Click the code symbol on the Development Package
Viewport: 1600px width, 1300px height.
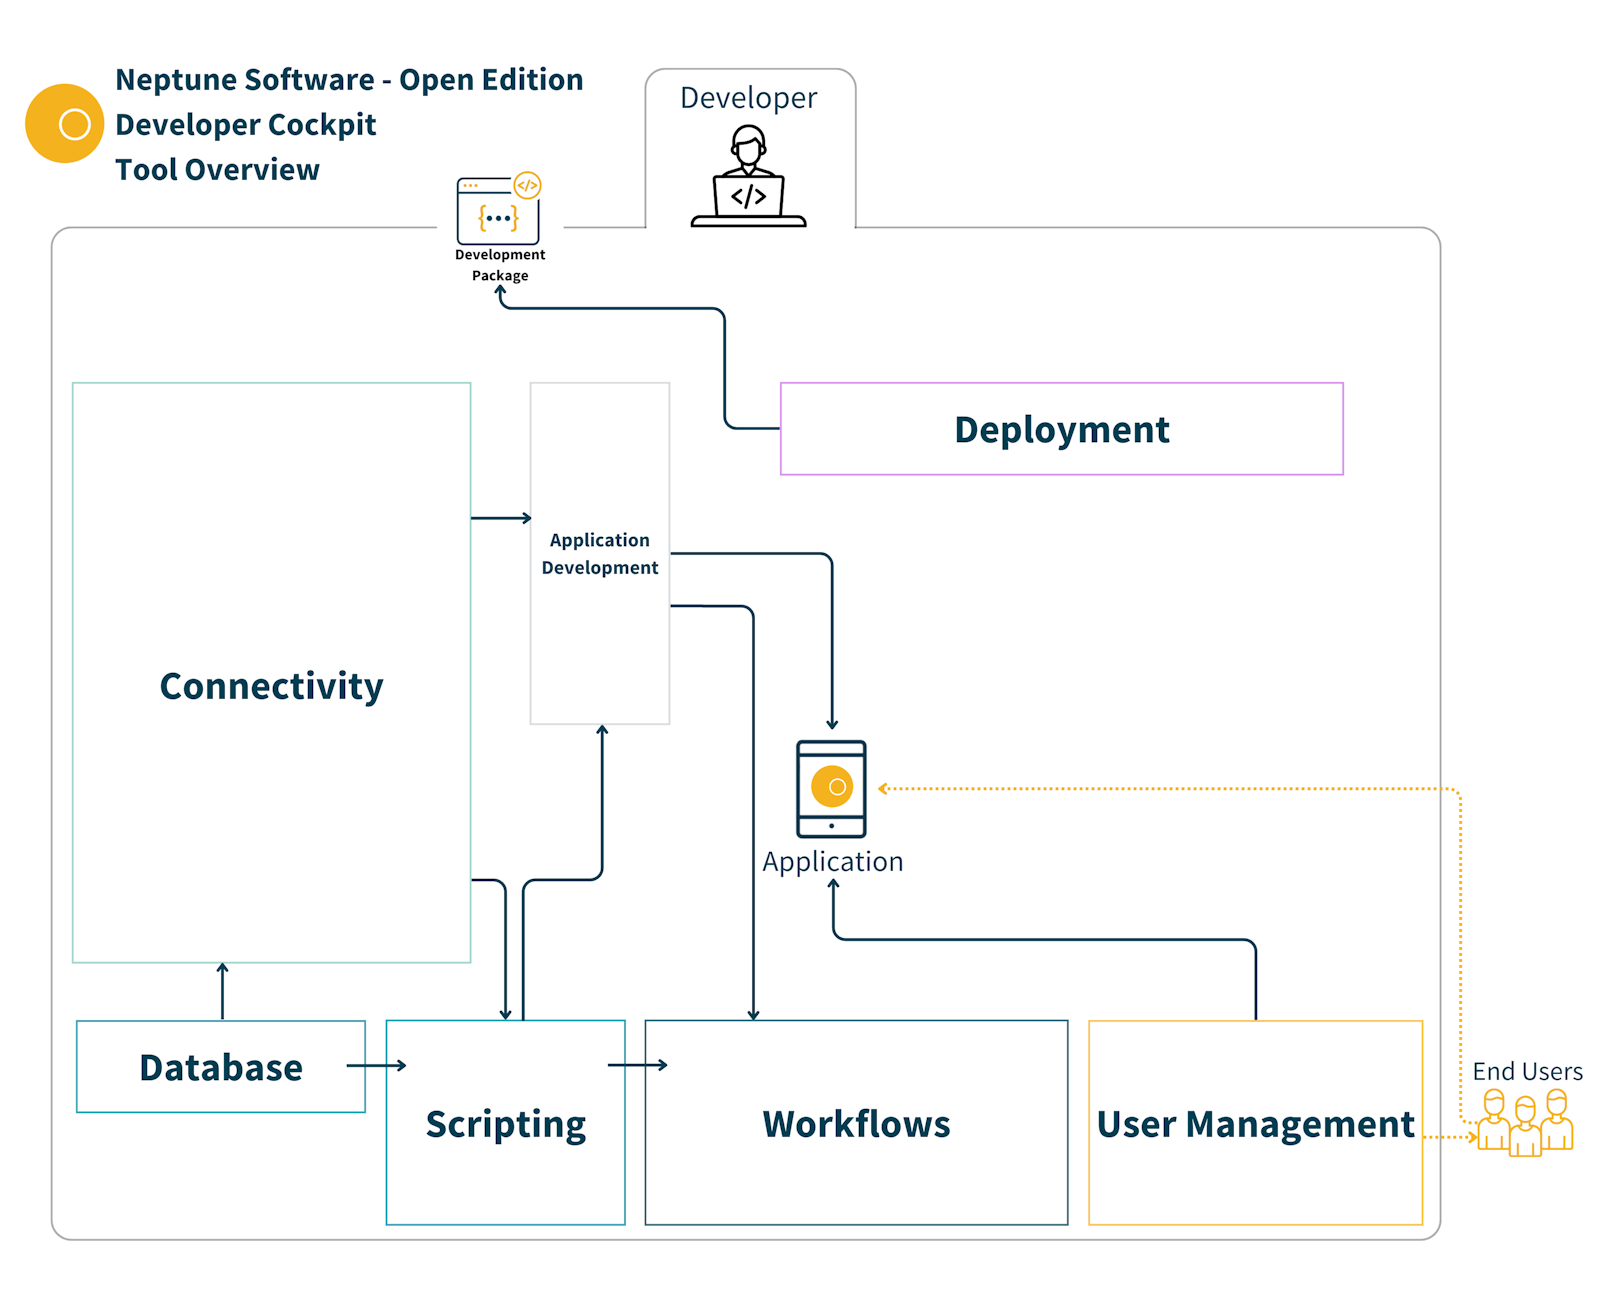click(529, 186)
